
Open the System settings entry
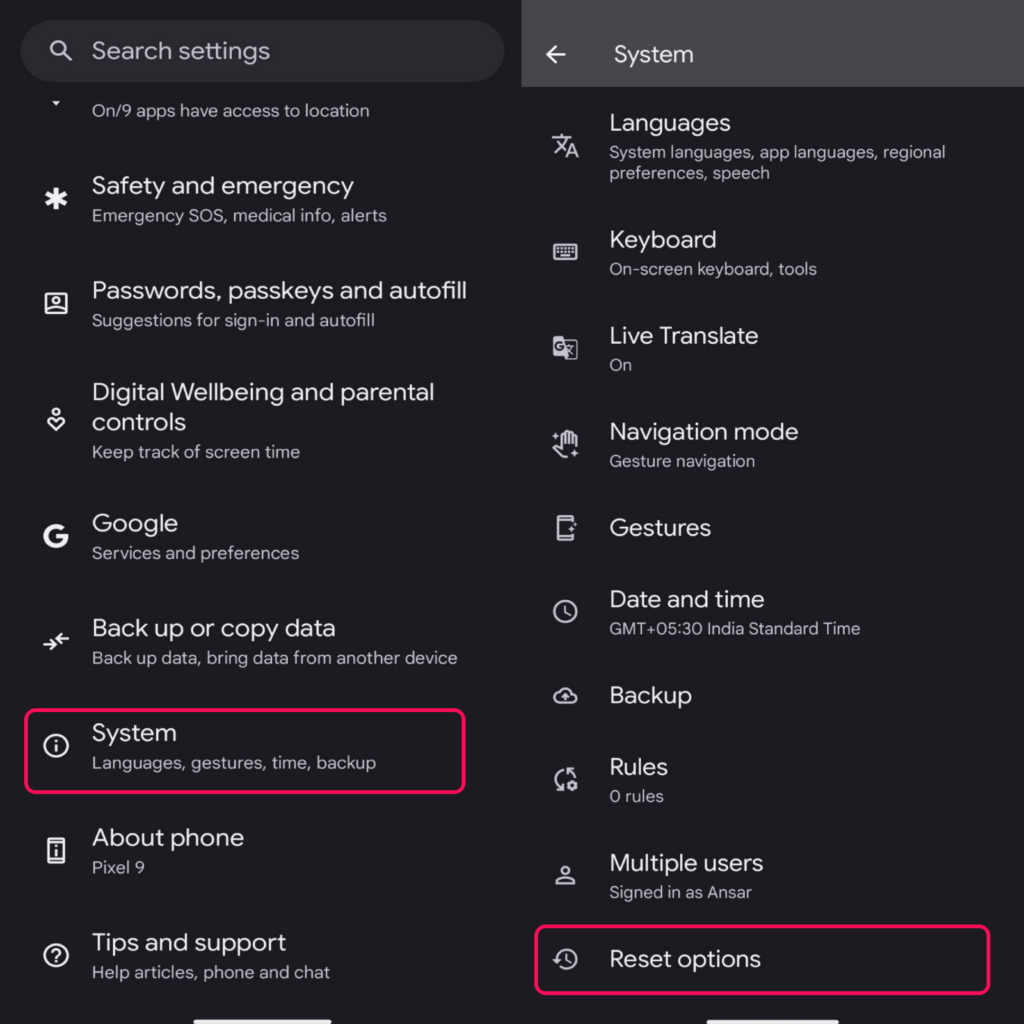244,748
